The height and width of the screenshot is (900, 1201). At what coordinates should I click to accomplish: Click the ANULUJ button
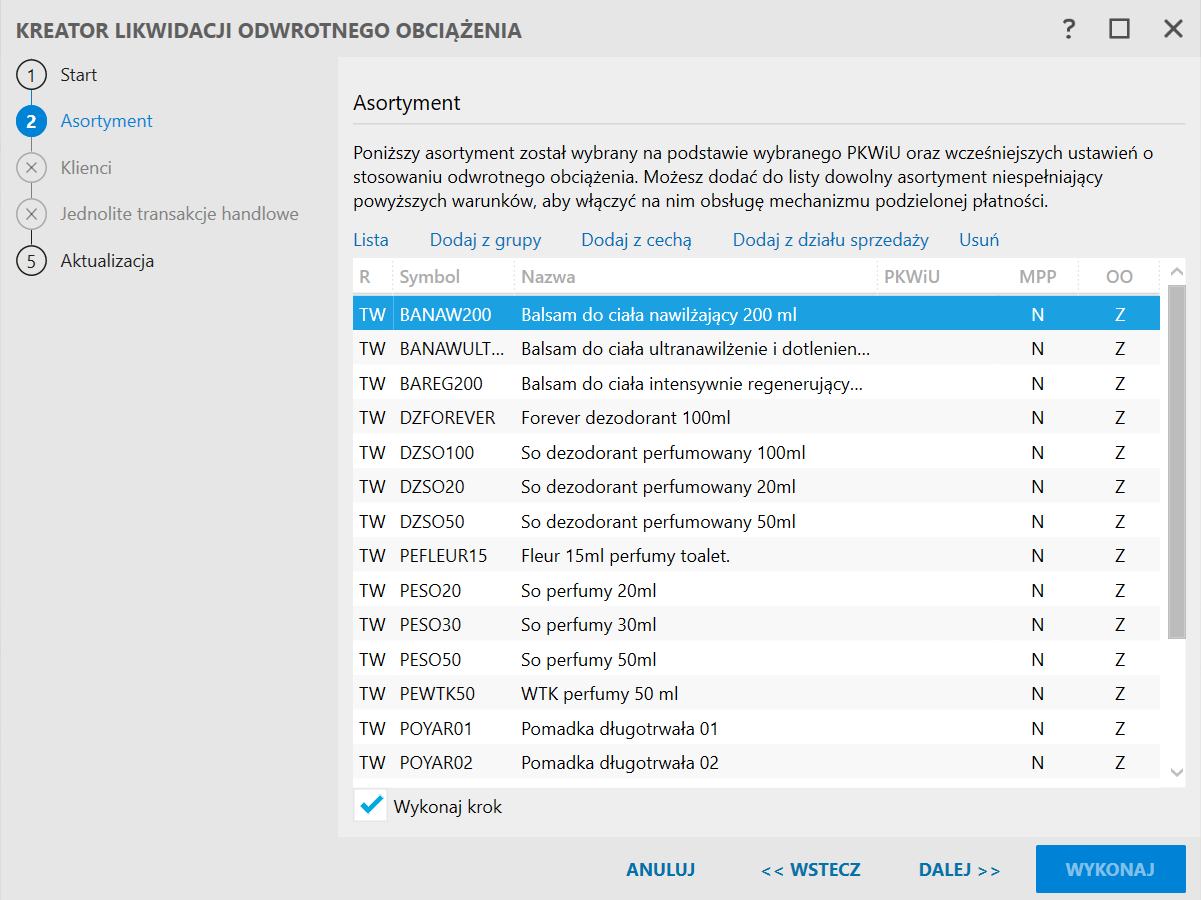click(x=661, y=870)
